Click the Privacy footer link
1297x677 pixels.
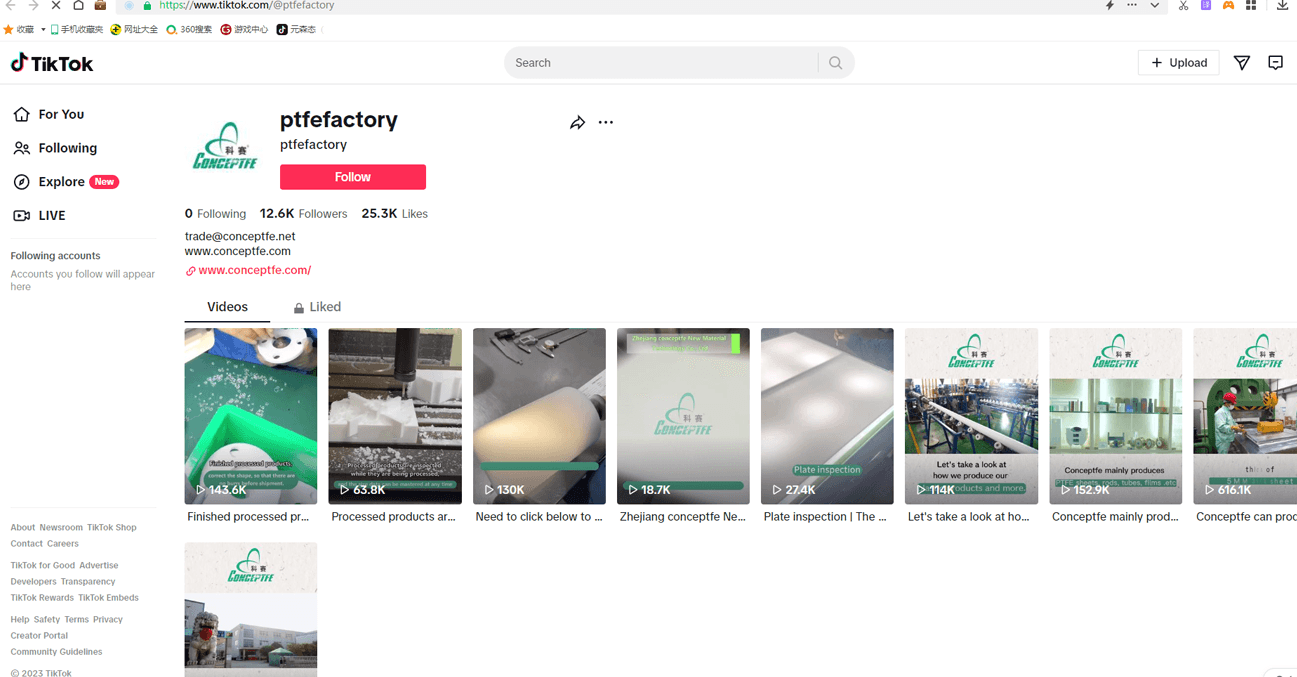(108, 619)
